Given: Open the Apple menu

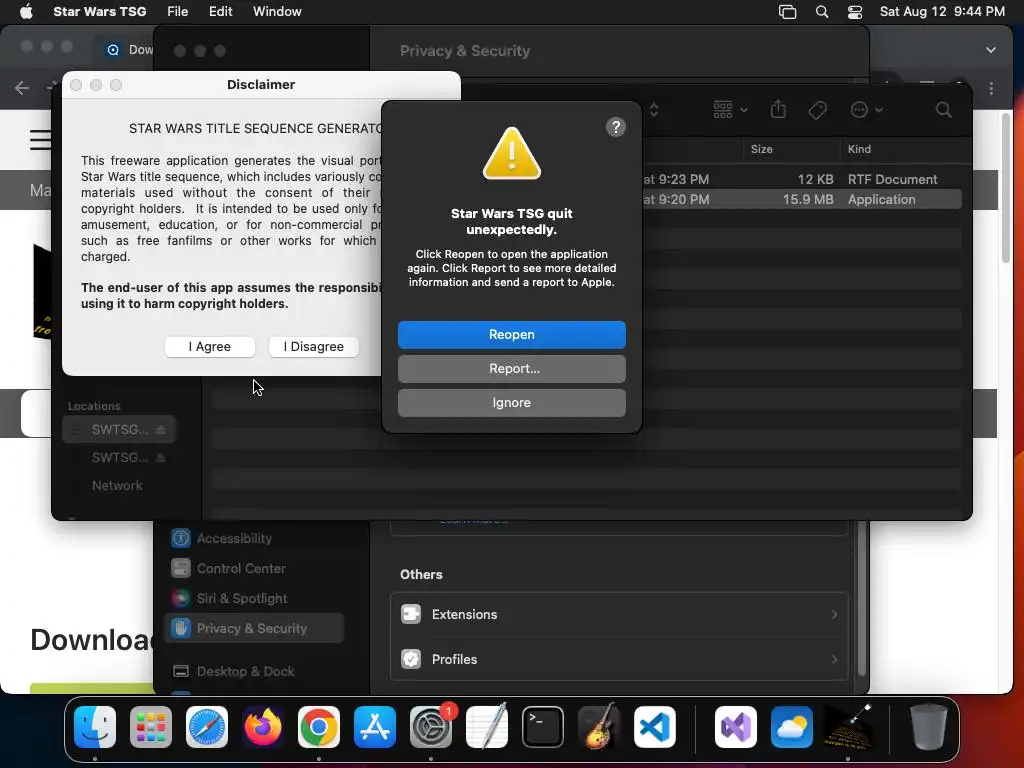Looking at the screenshot, I should pos(26,11).
